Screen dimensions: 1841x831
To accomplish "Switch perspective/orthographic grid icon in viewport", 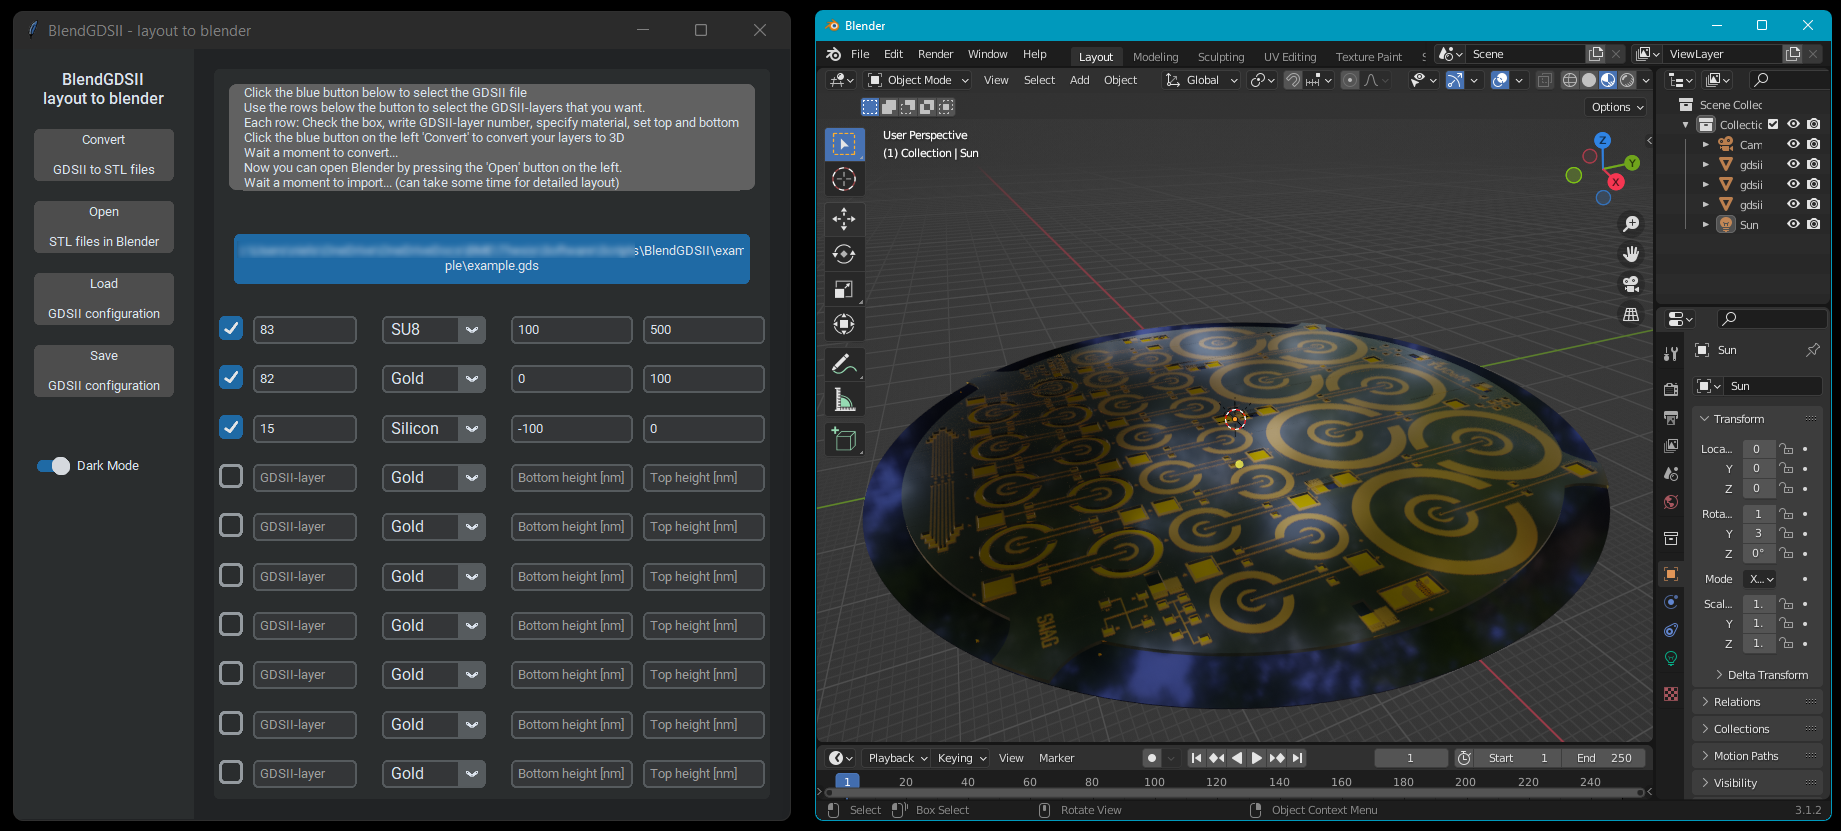I will point(1631,314).
